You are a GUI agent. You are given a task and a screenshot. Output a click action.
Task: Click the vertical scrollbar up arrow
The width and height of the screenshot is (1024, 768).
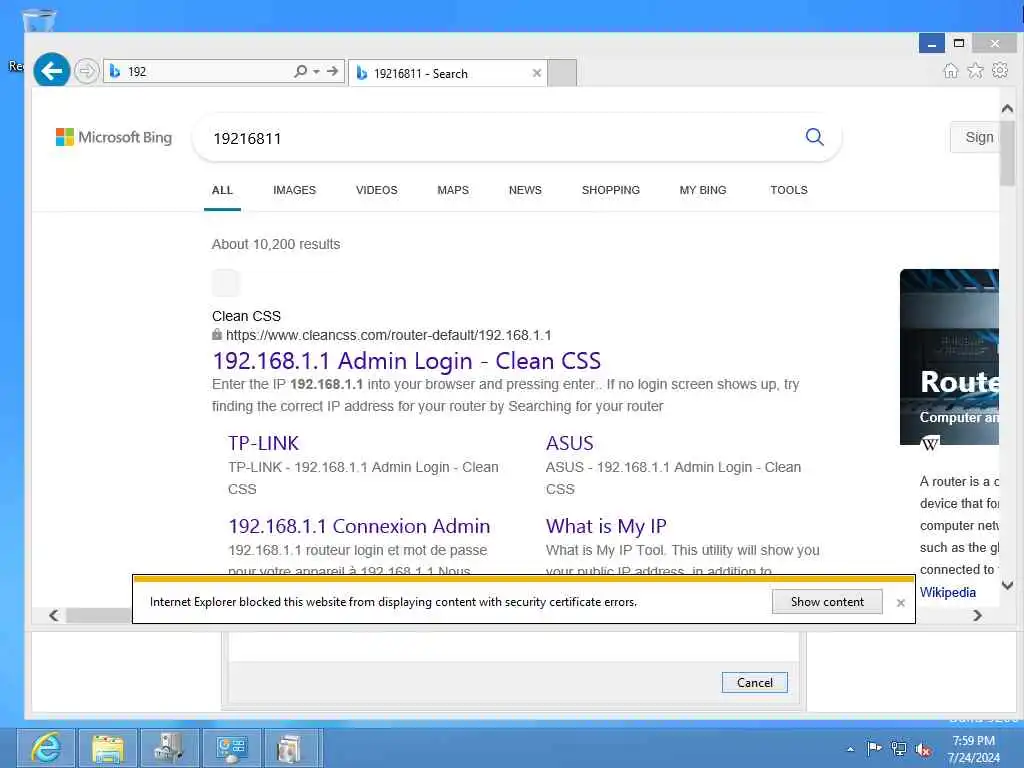point(1007,108)
